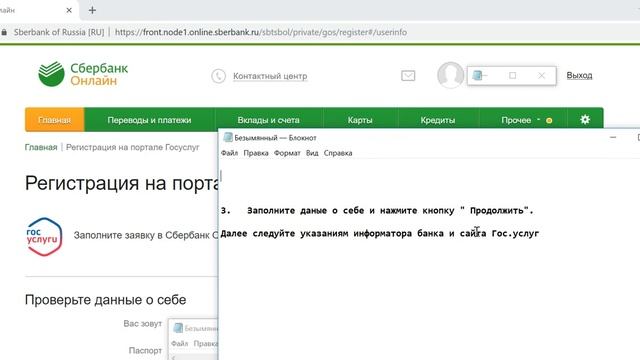Image resolution: width=640 pixels, height=360 pixels.
Task: Click the user profile avatar
Action: (x=450, y=75)
